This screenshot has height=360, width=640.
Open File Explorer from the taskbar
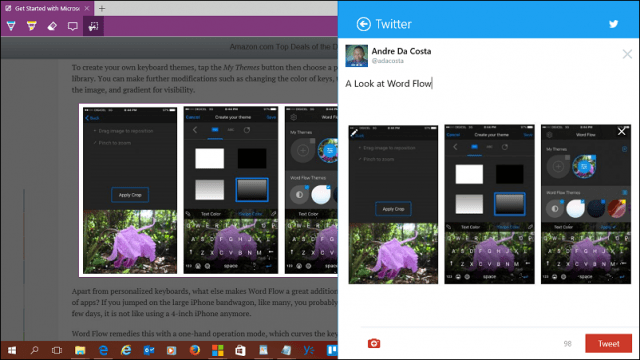point(80,350)
